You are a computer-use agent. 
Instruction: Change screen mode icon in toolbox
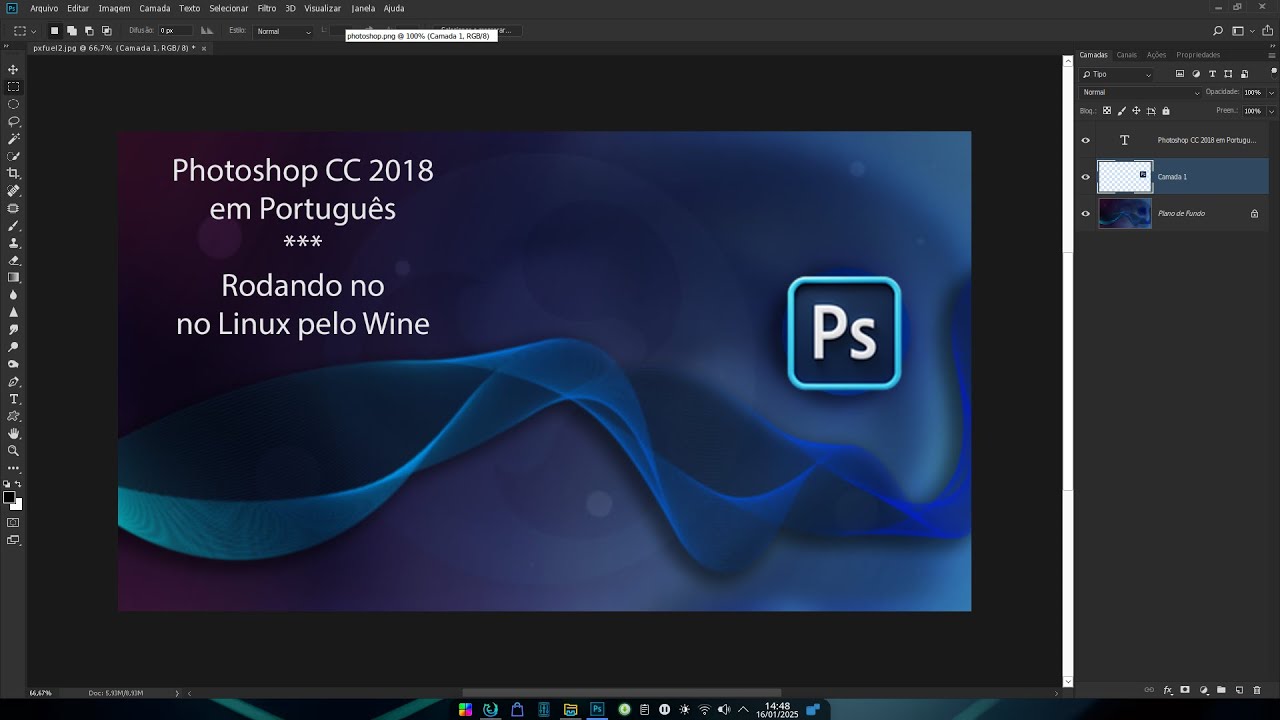click(x=13, y=540)
